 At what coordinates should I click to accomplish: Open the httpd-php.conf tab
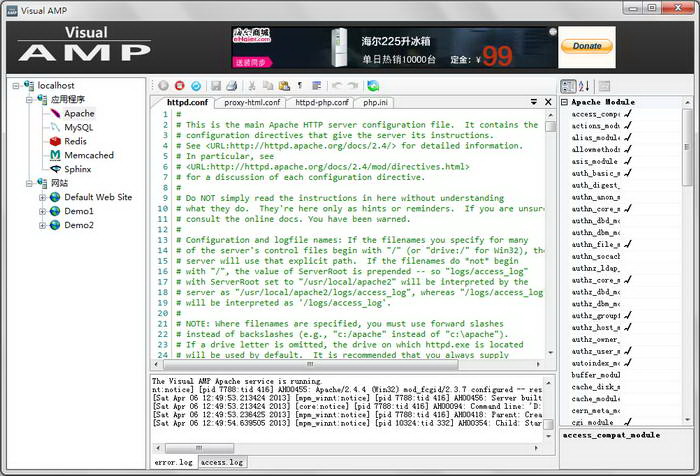pyautogui.click(x=321, y=103)
